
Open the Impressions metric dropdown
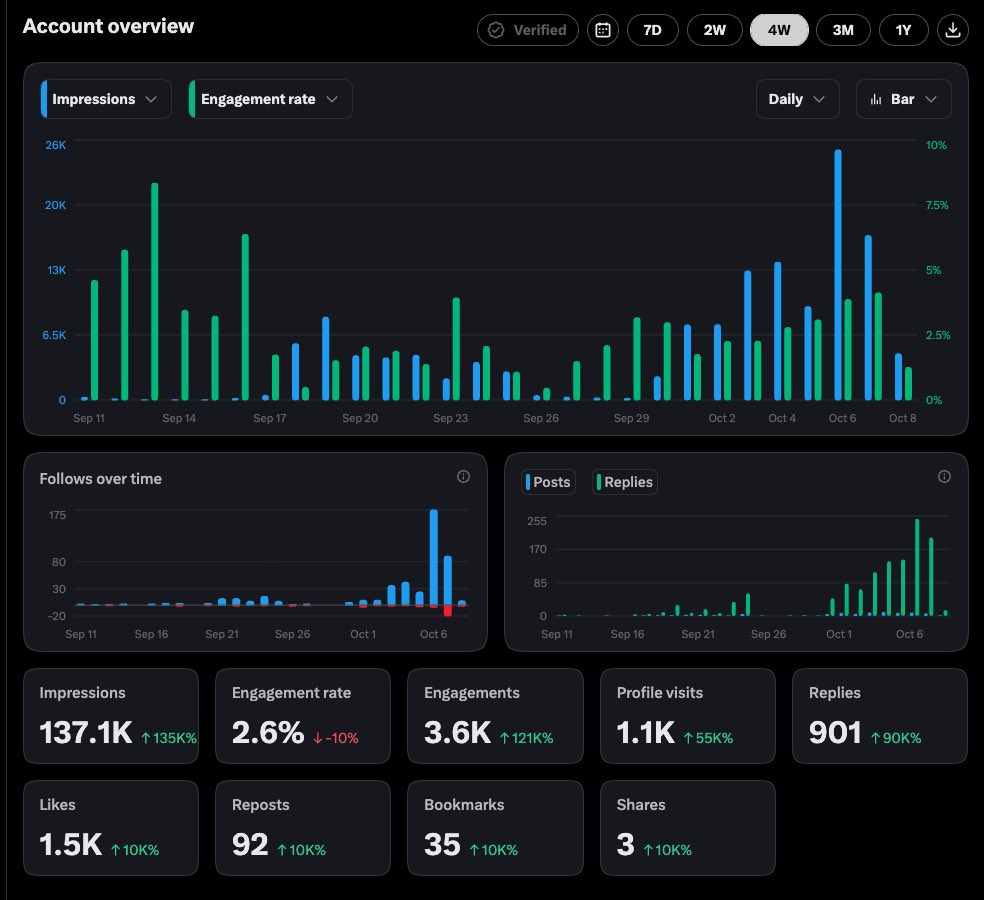tap(105, 99)
